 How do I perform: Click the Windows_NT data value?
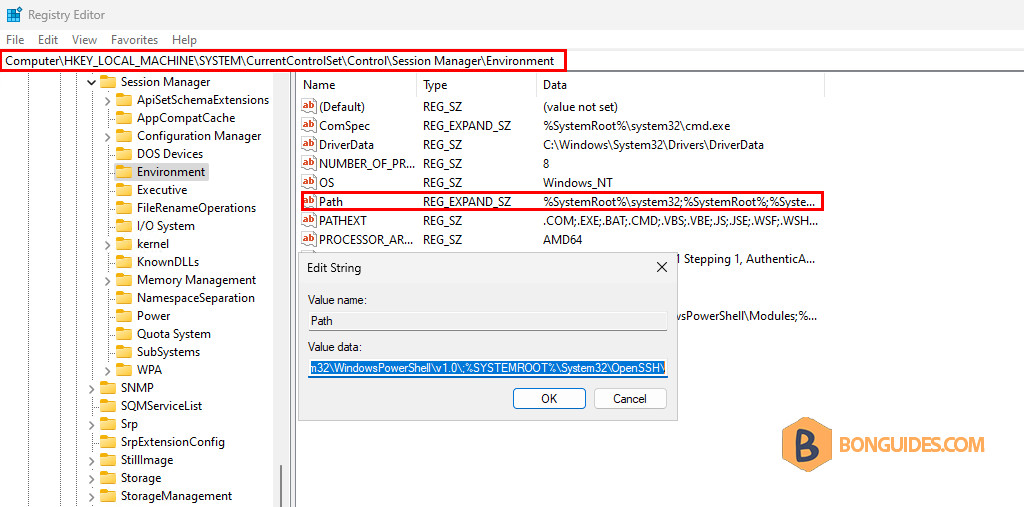577,182
